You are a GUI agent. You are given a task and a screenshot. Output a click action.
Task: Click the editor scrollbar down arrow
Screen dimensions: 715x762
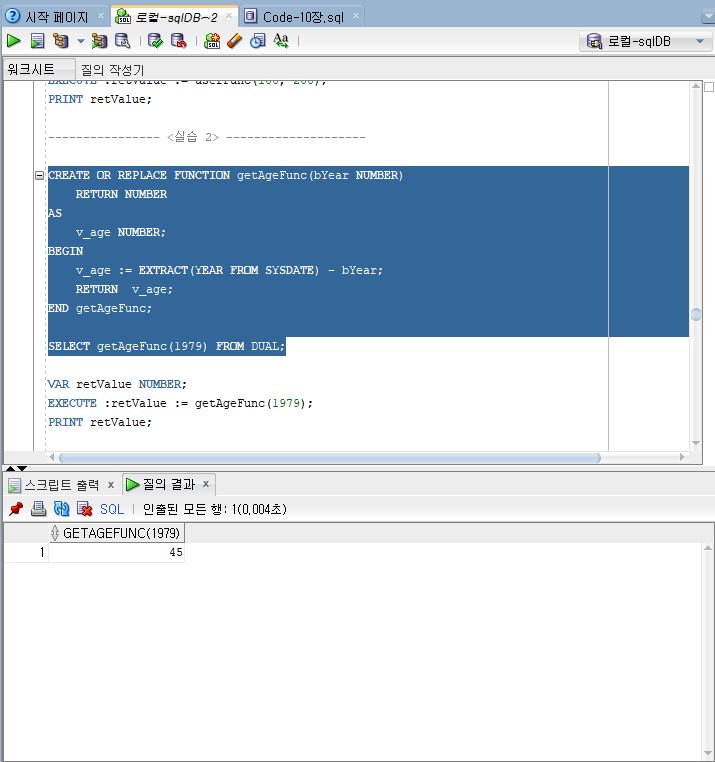coord(696,443)
